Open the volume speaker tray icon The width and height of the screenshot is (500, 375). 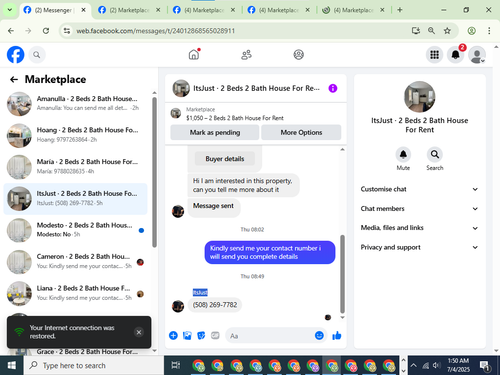point(436,365)
